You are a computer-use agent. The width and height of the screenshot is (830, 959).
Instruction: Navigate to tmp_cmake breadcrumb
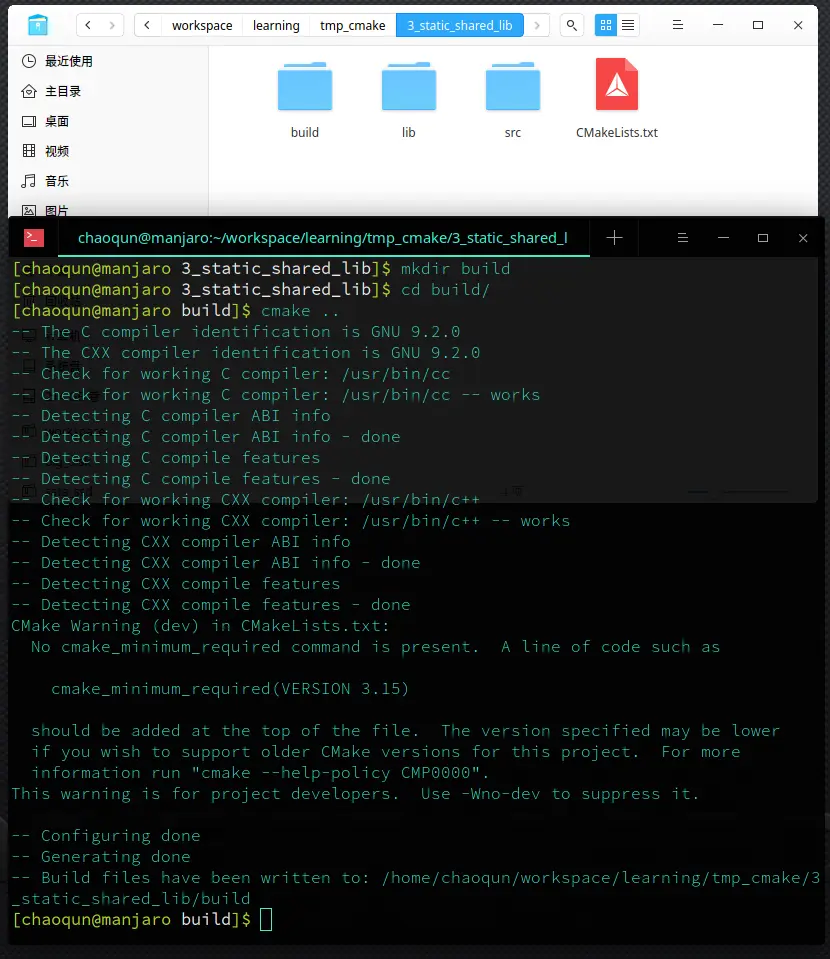click(x=352, y=26)
